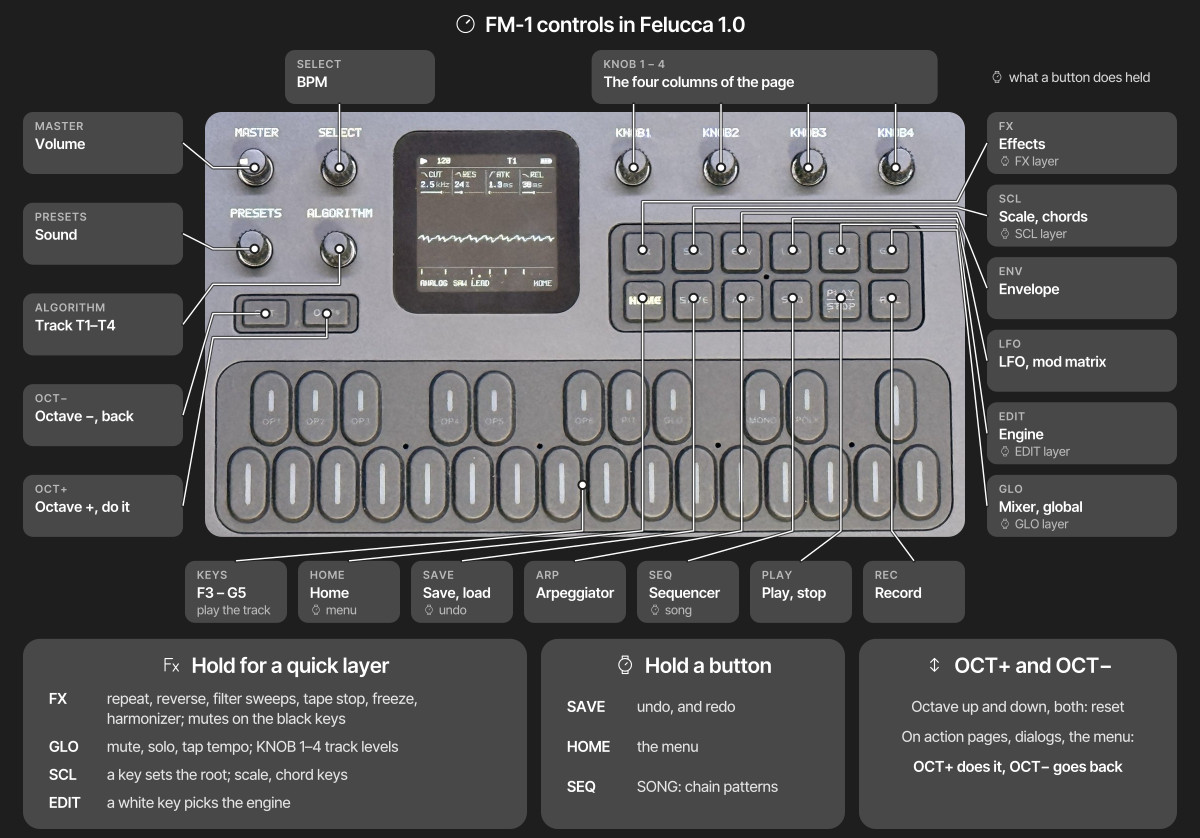1200x838 pixels.
Task: Click the watch icon beside 'Hold a button' heading
Action: click(625, 665)
